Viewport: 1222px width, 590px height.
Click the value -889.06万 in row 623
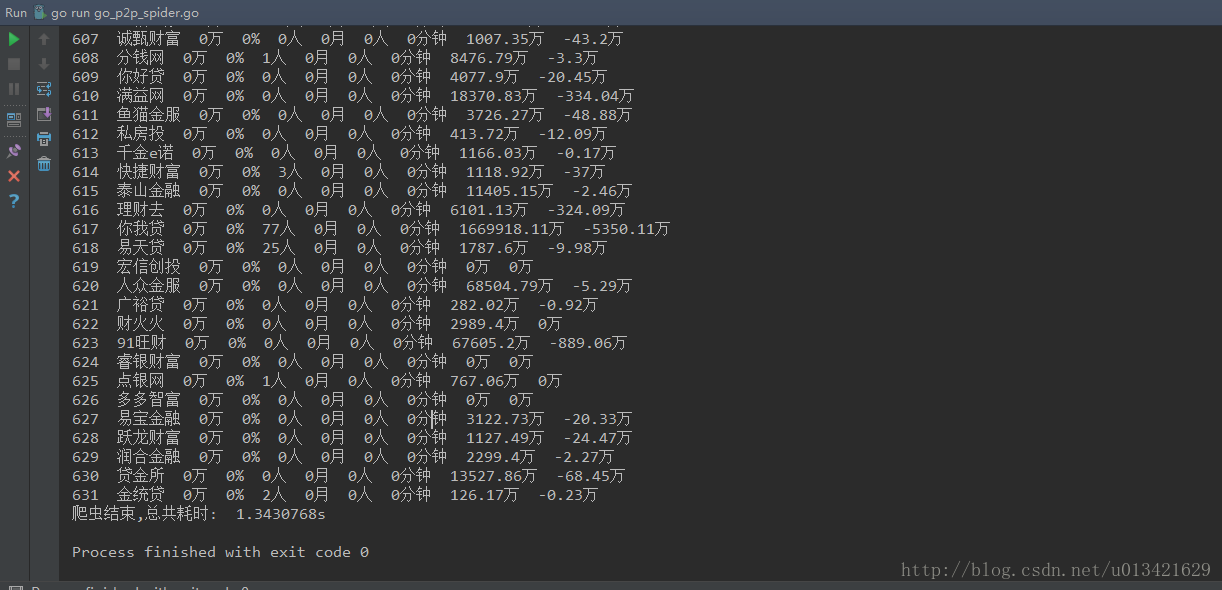point(590,343)
